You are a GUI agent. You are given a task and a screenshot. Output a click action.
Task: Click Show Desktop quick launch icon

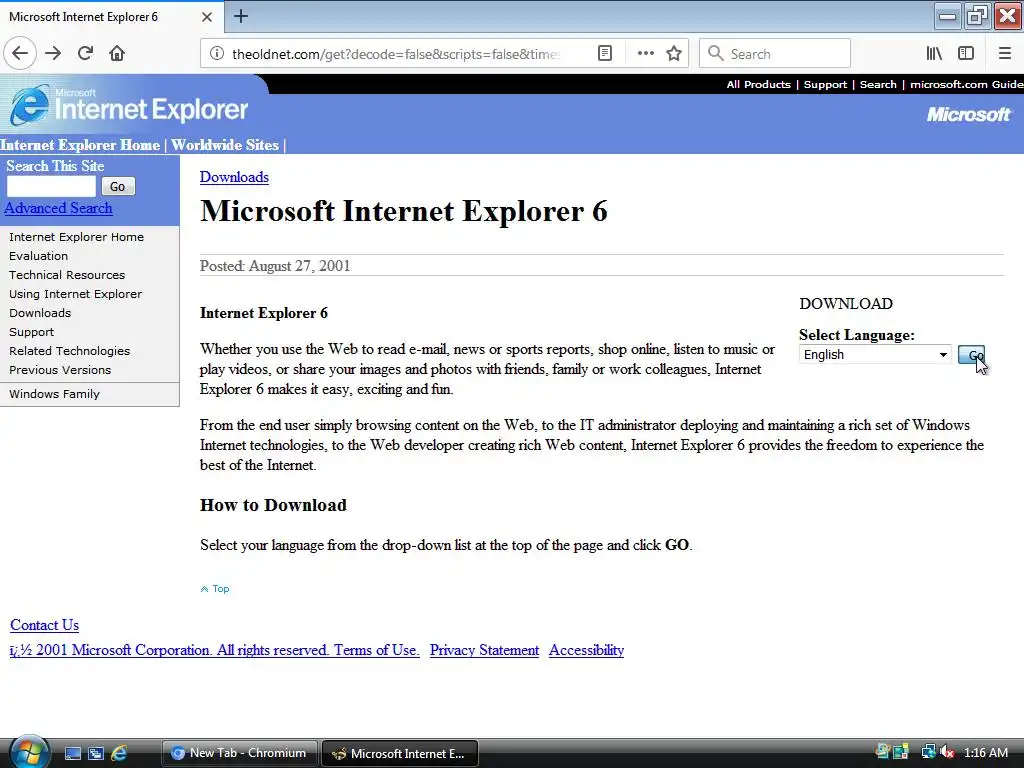point(72,753)
